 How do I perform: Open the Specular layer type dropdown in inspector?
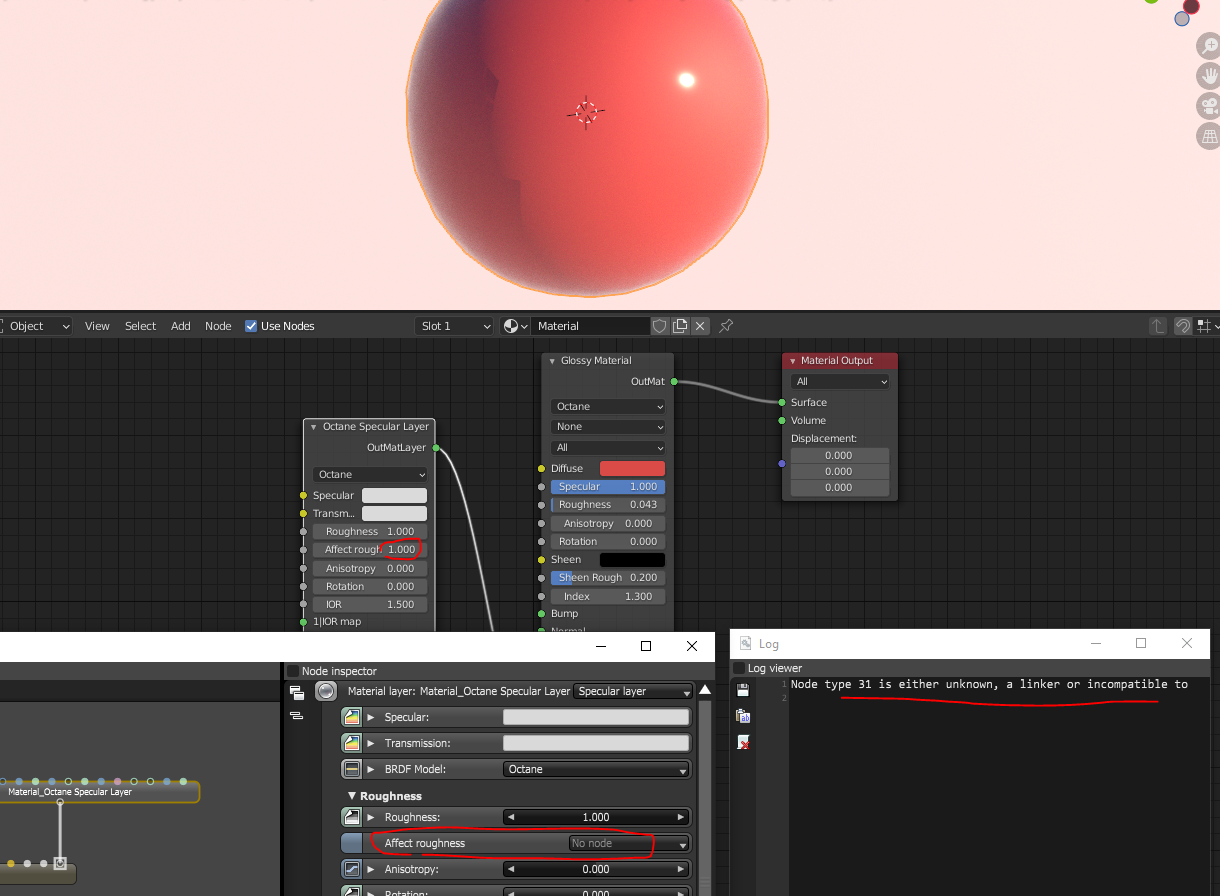pyautogui.click(x=634, y=691)
